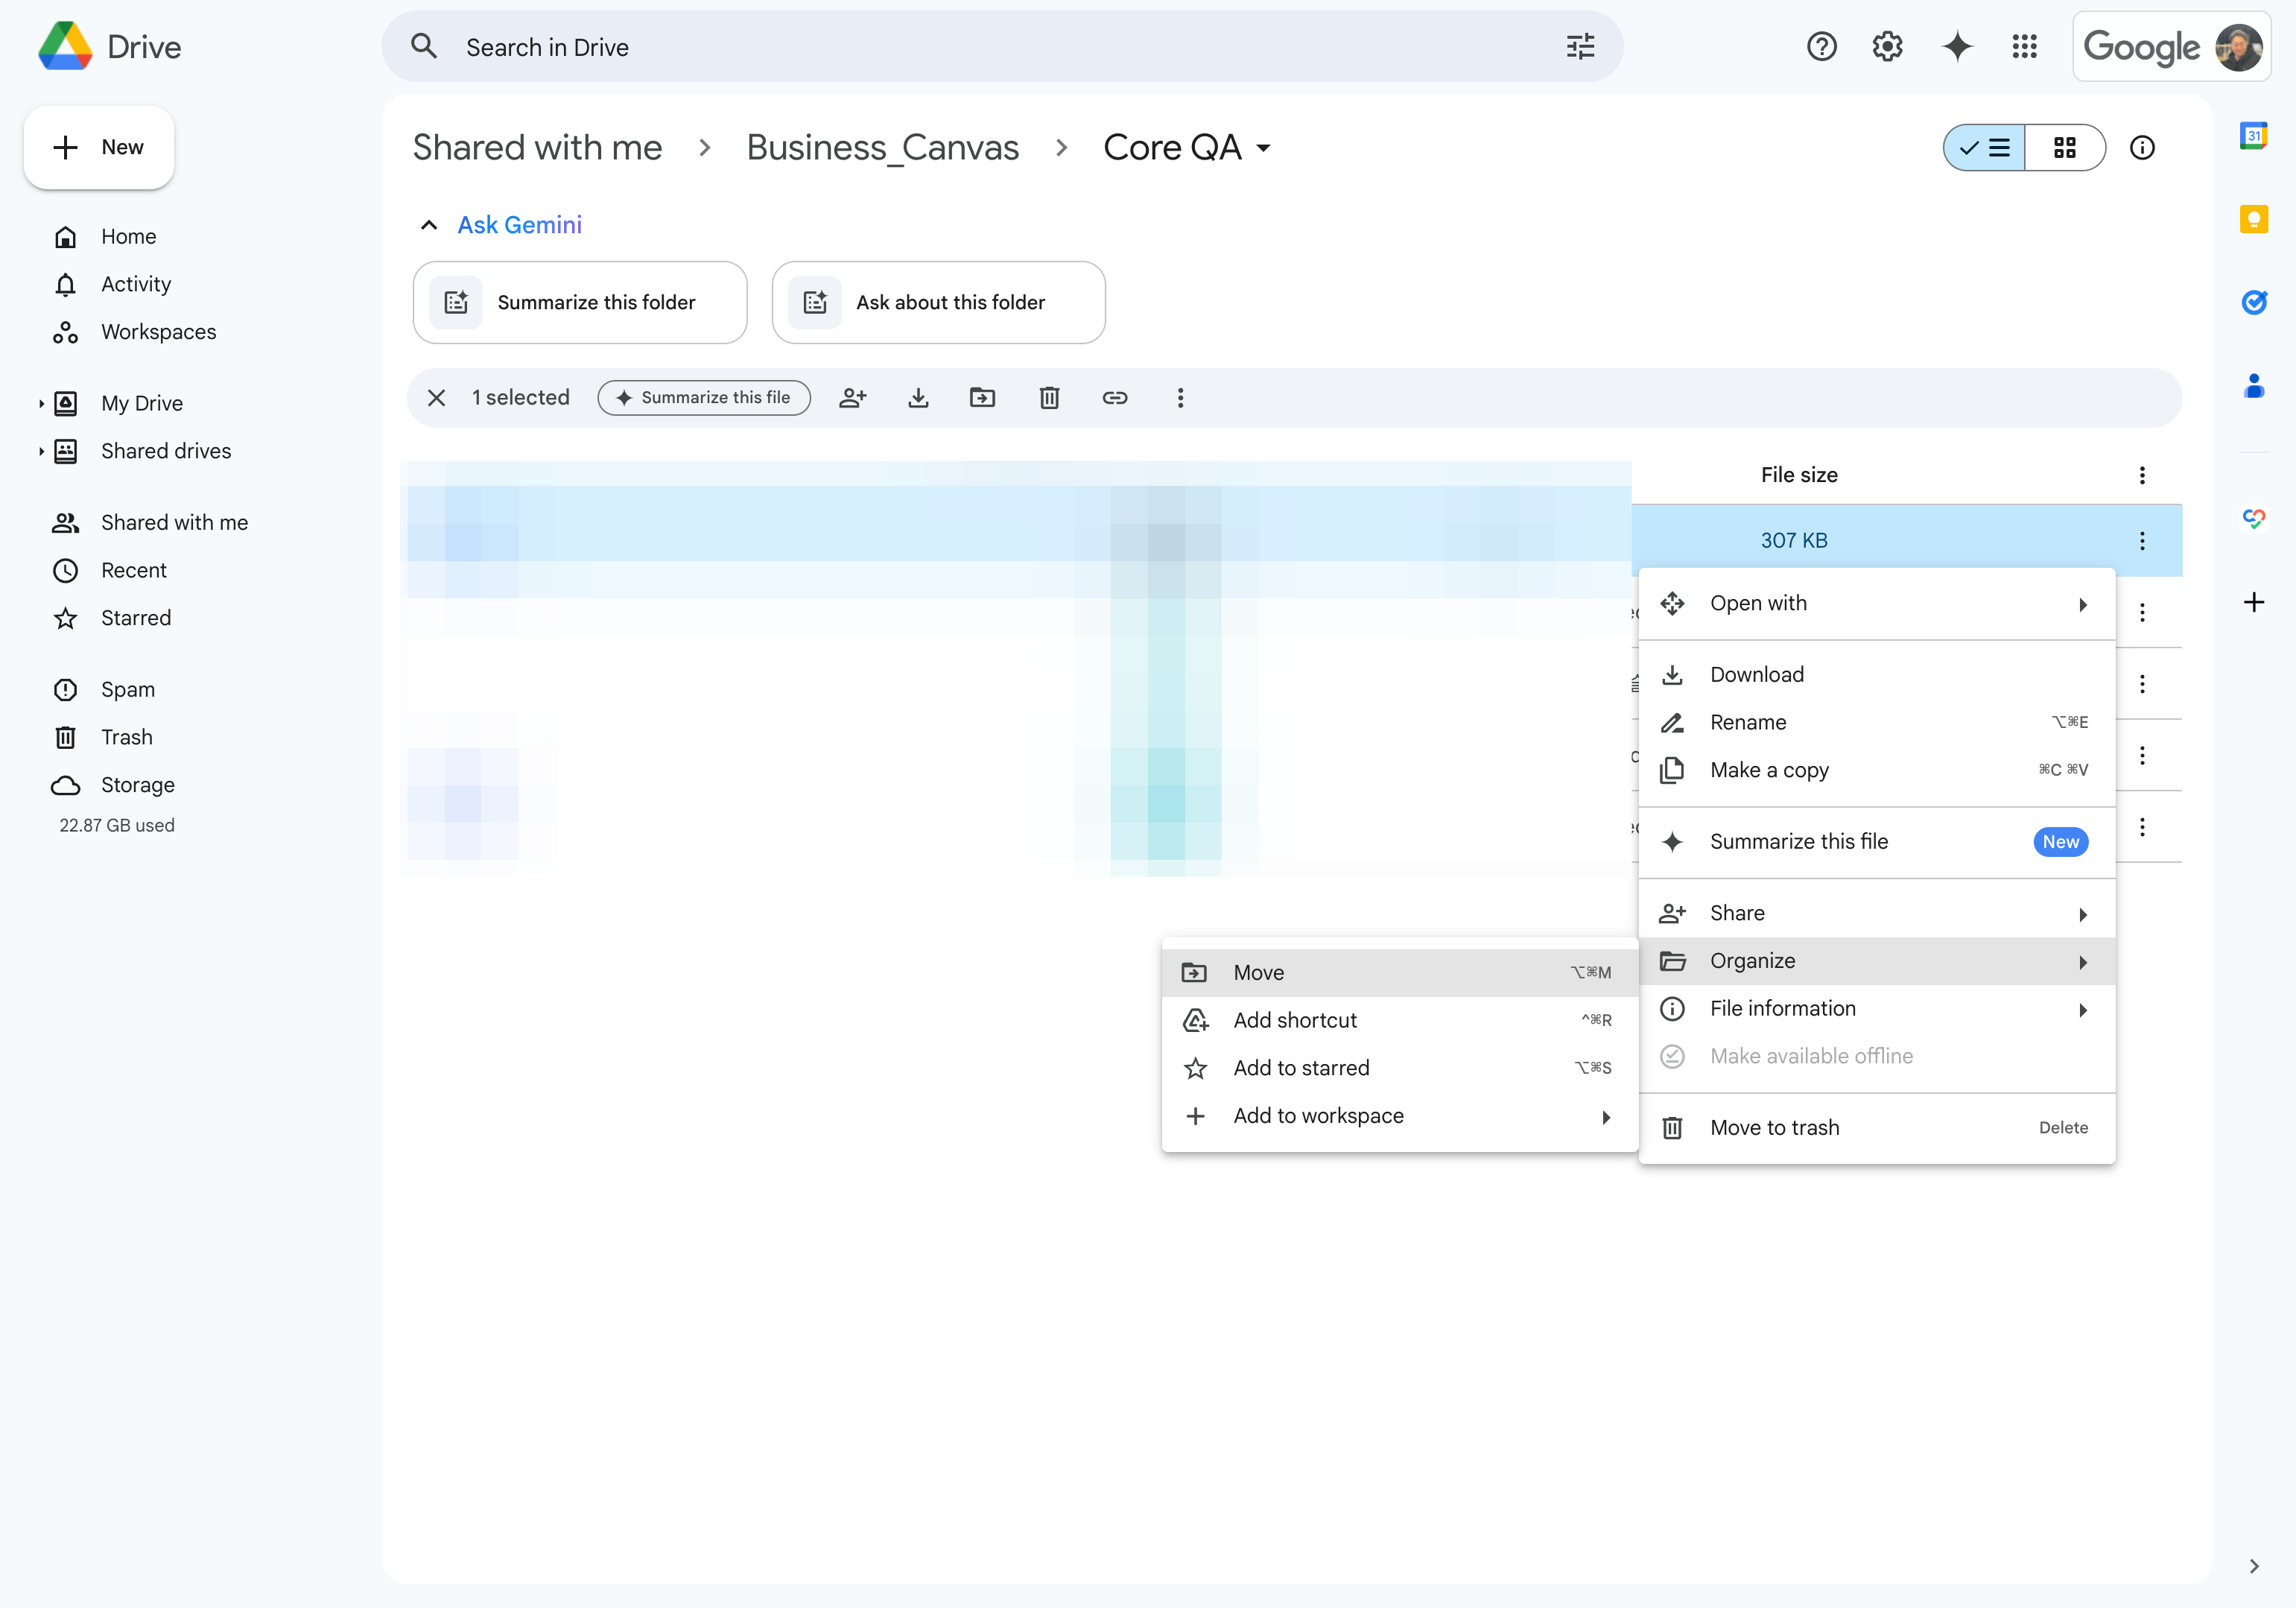Move selected file via toolbar folder icon
This screenshot has width=2296, height=1608.
tap(983, 398)
